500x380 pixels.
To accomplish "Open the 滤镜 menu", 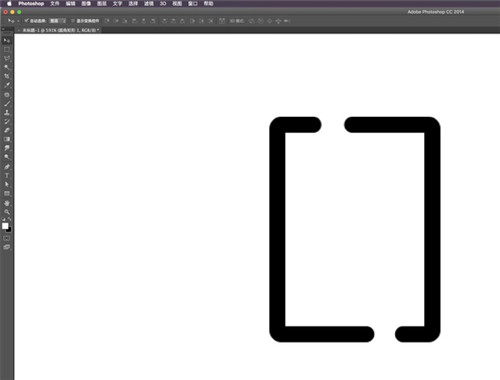I will click(x=149, y=4).
